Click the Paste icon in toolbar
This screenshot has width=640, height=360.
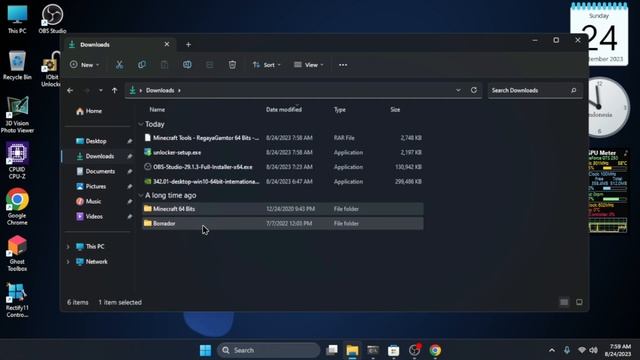point(164,64)
